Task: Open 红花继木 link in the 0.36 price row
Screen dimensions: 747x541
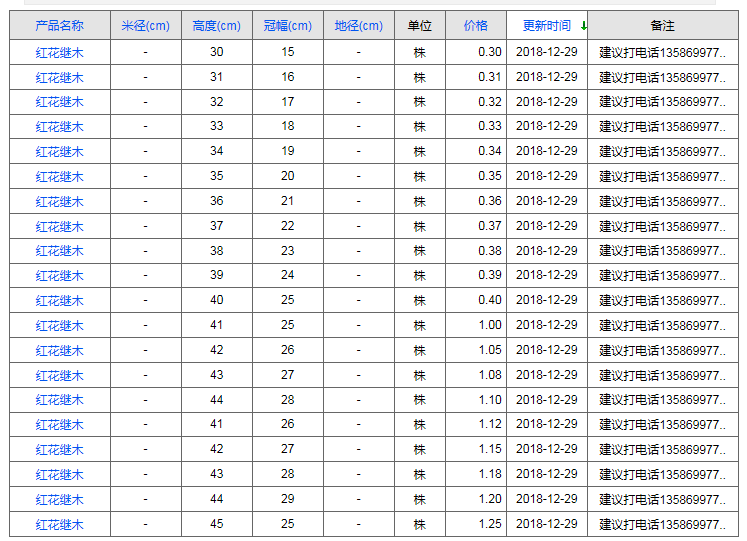Action: [60, 201]
